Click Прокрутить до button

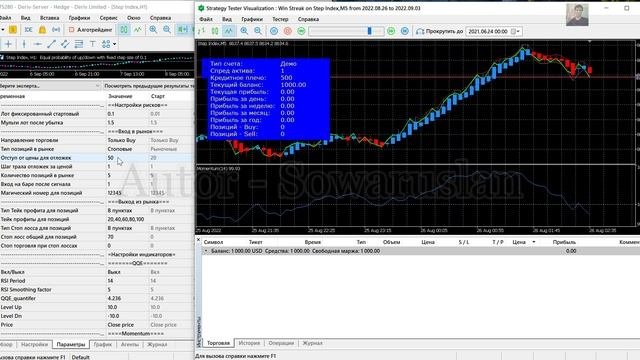(x=439, y=31)
